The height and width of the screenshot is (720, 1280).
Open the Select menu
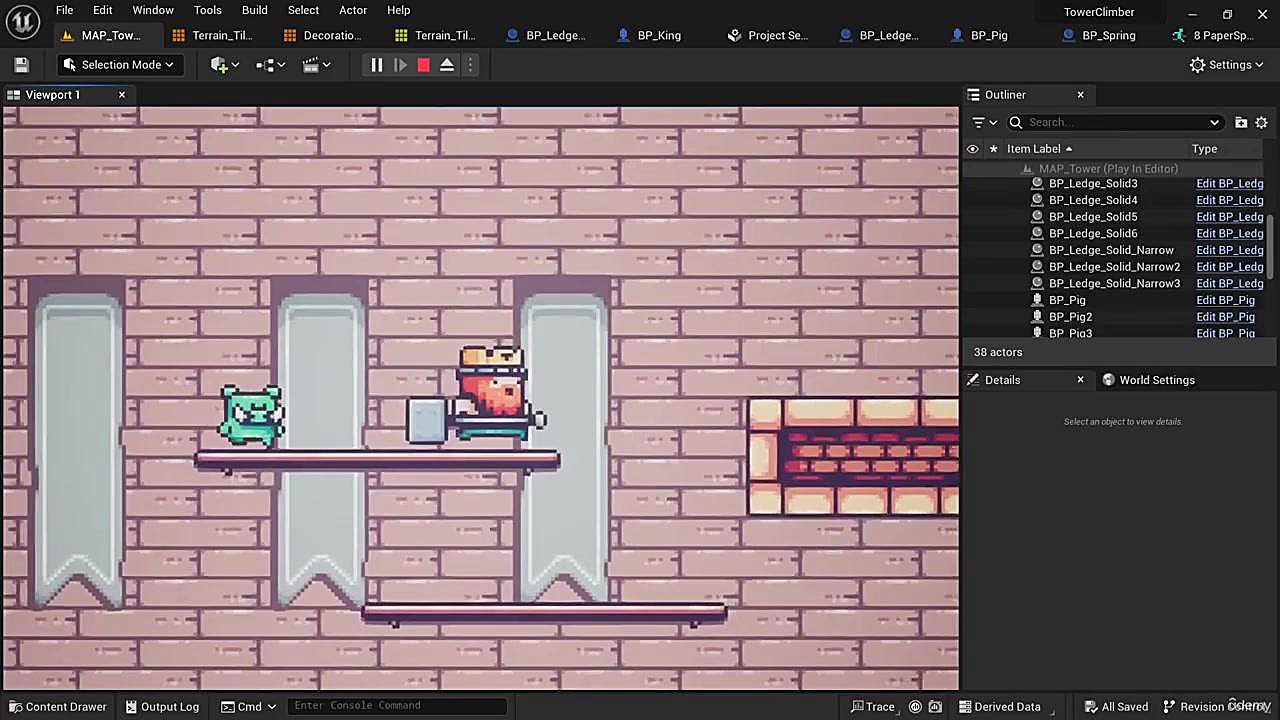tap(303, 10)
